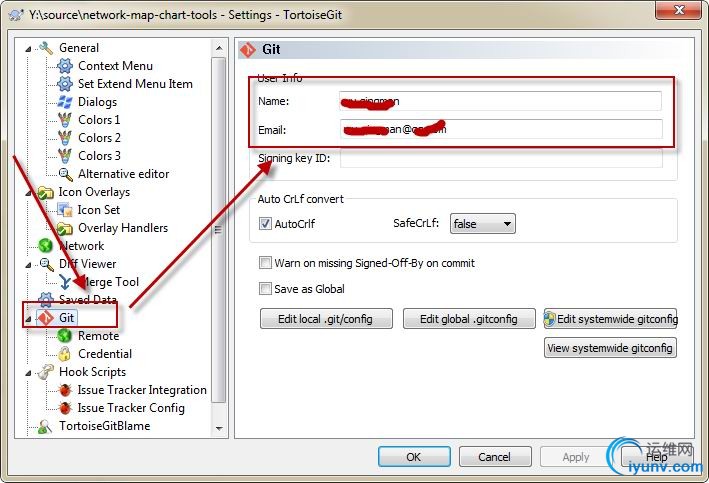This screenshot has width=709, height=483.
Task: Open the Remote settings page
Action: 99,336
